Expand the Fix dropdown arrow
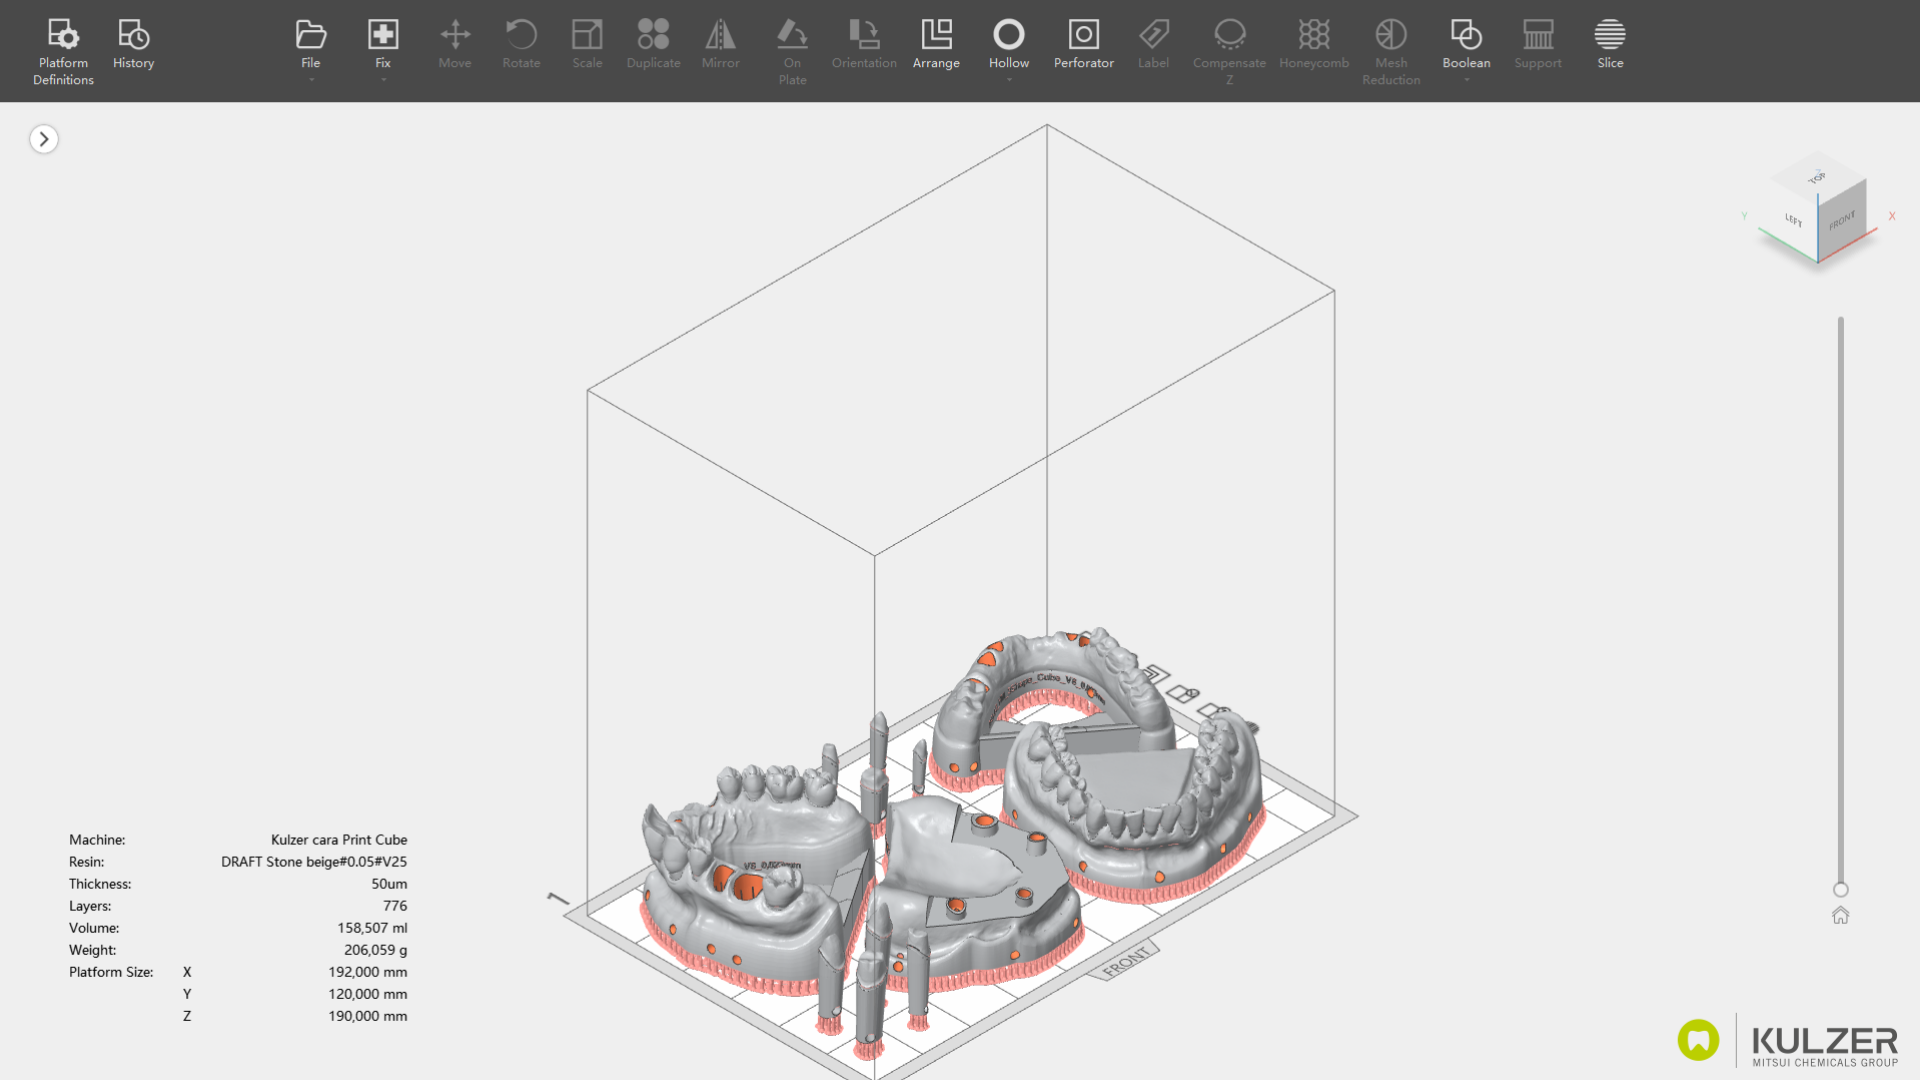Viewport: 1920px width, 1080px height. 383,80
